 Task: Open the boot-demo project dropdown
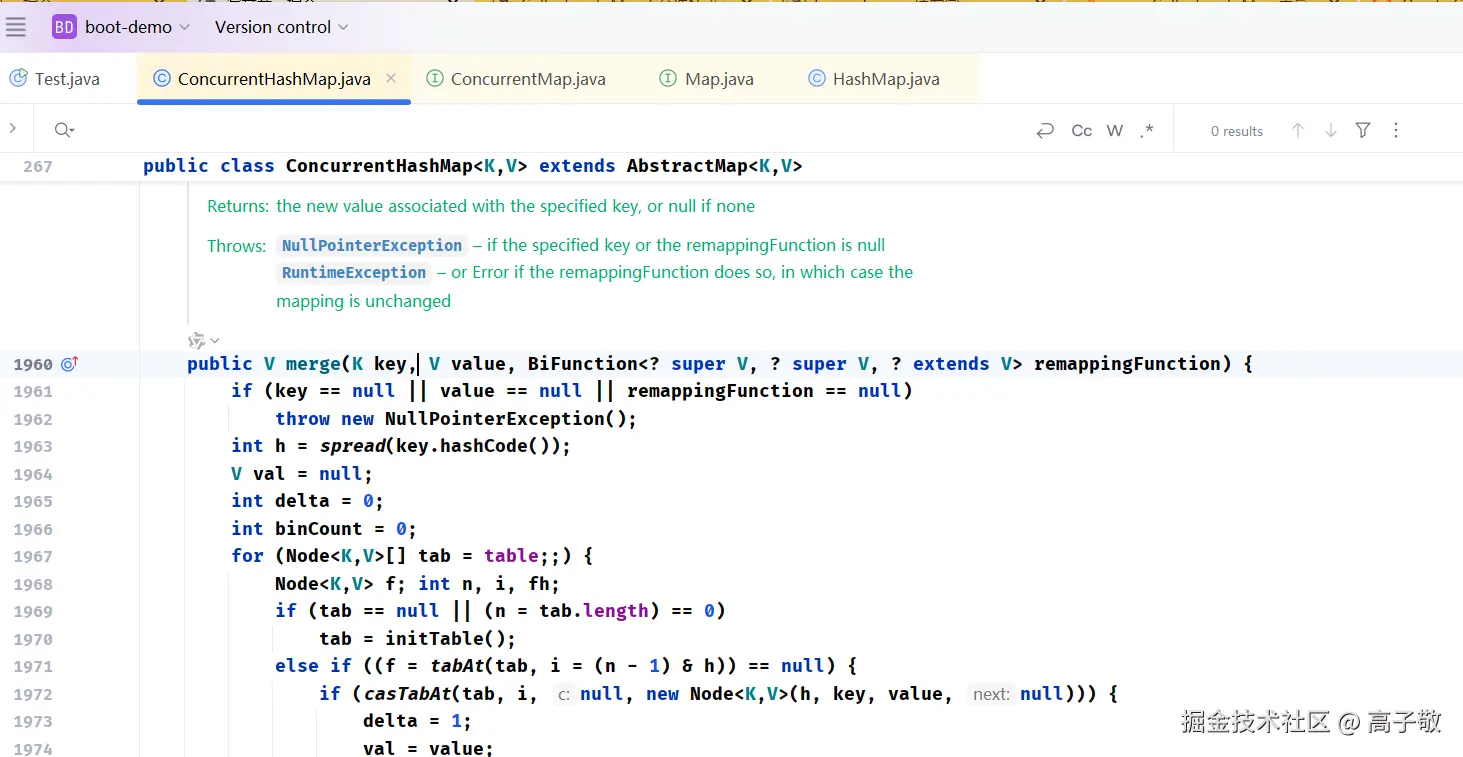(121, 27)
